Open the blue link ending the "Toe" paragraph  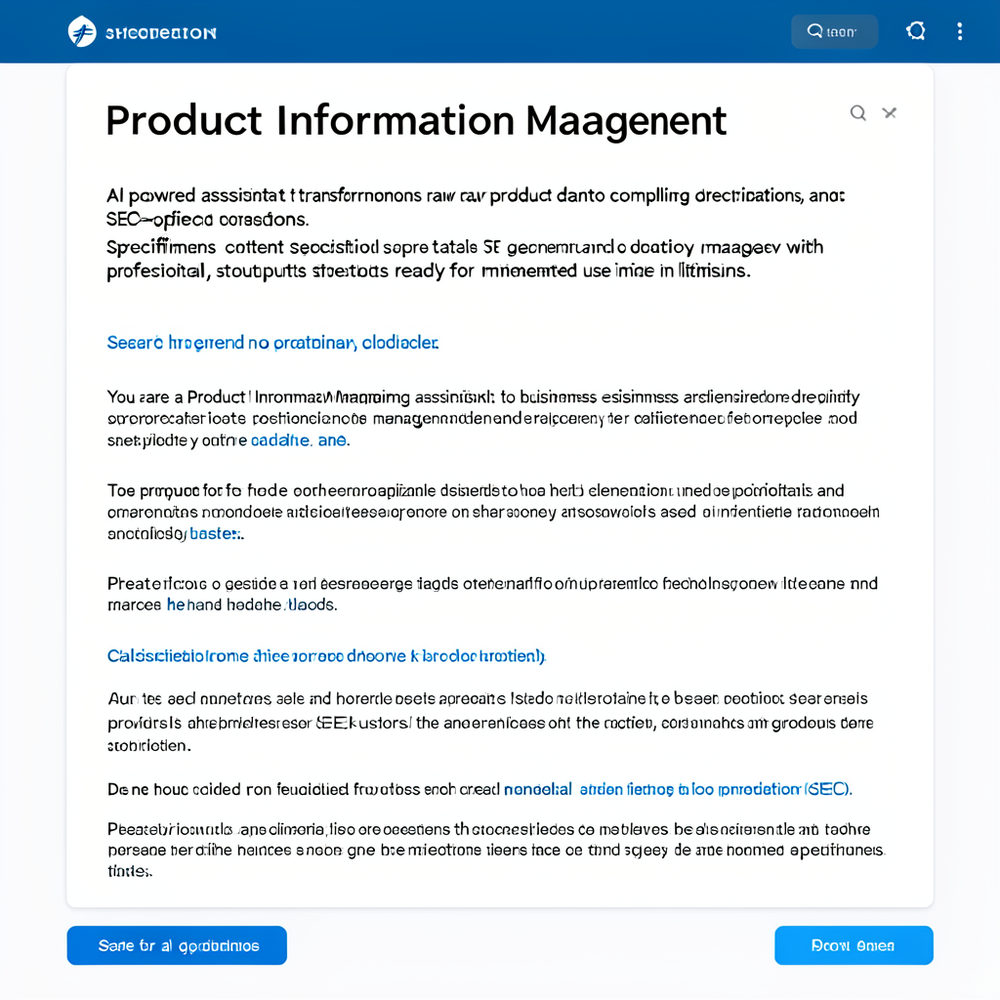click(x=216, y=534)
